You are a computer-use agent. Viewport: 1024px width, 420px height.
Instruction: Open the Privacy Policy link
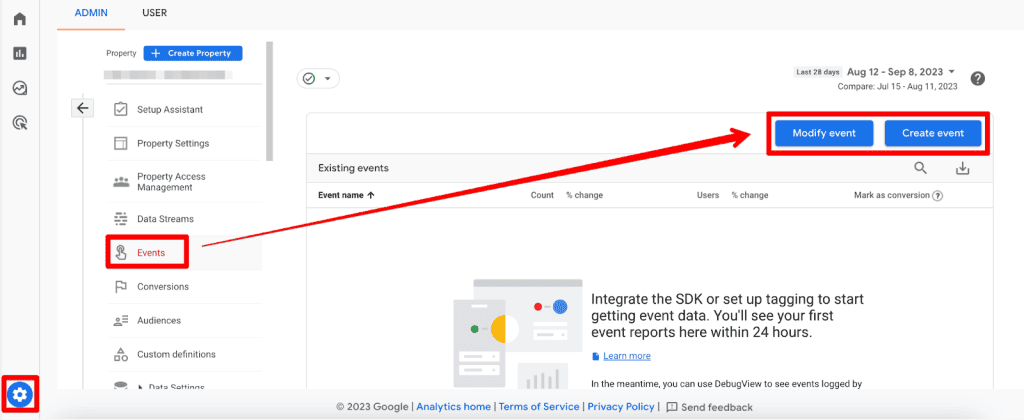point(620,407)
